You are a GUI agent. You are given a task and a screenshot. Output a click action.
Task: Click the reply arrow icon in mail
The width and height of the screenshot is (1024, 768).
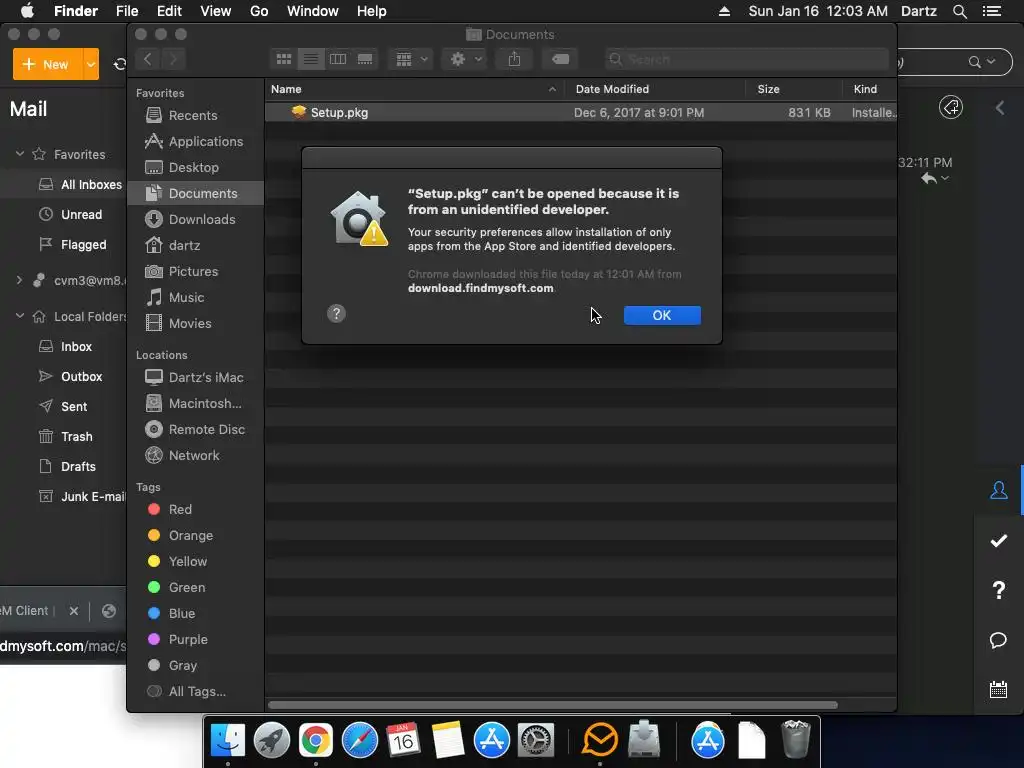929,178
